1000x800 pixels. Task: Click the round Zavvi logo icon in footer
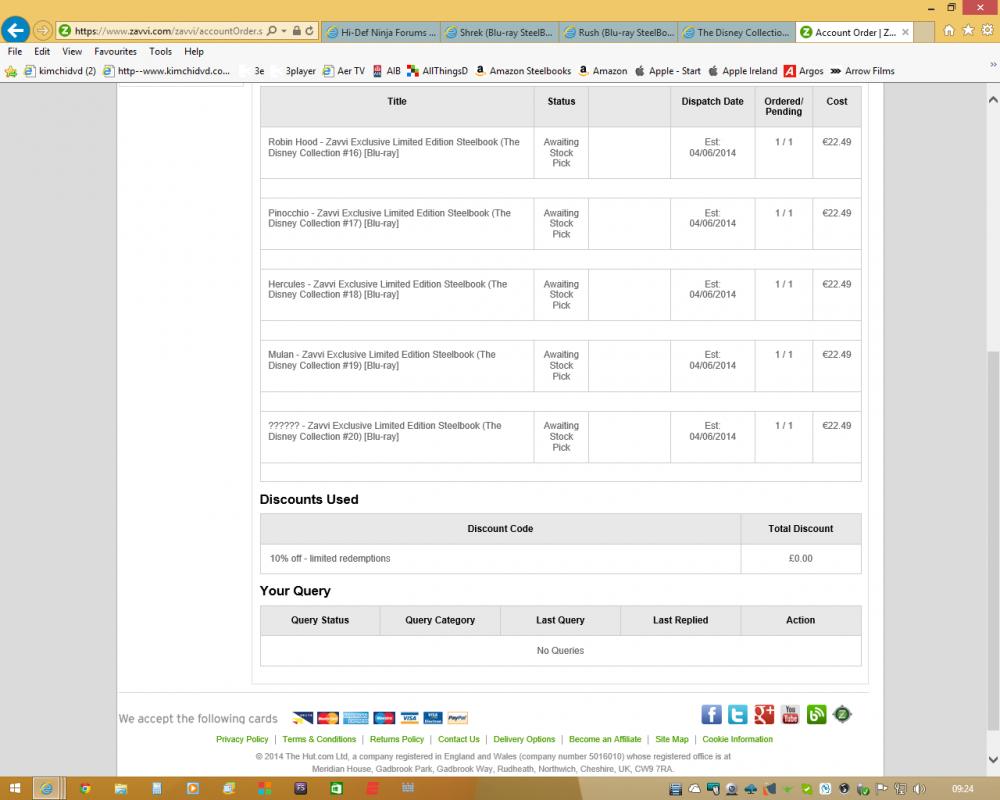[x=842, y=715]
